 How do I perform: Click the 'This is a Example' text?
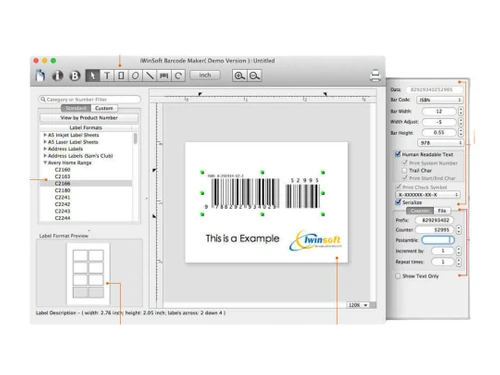click(x=242, y=238)
